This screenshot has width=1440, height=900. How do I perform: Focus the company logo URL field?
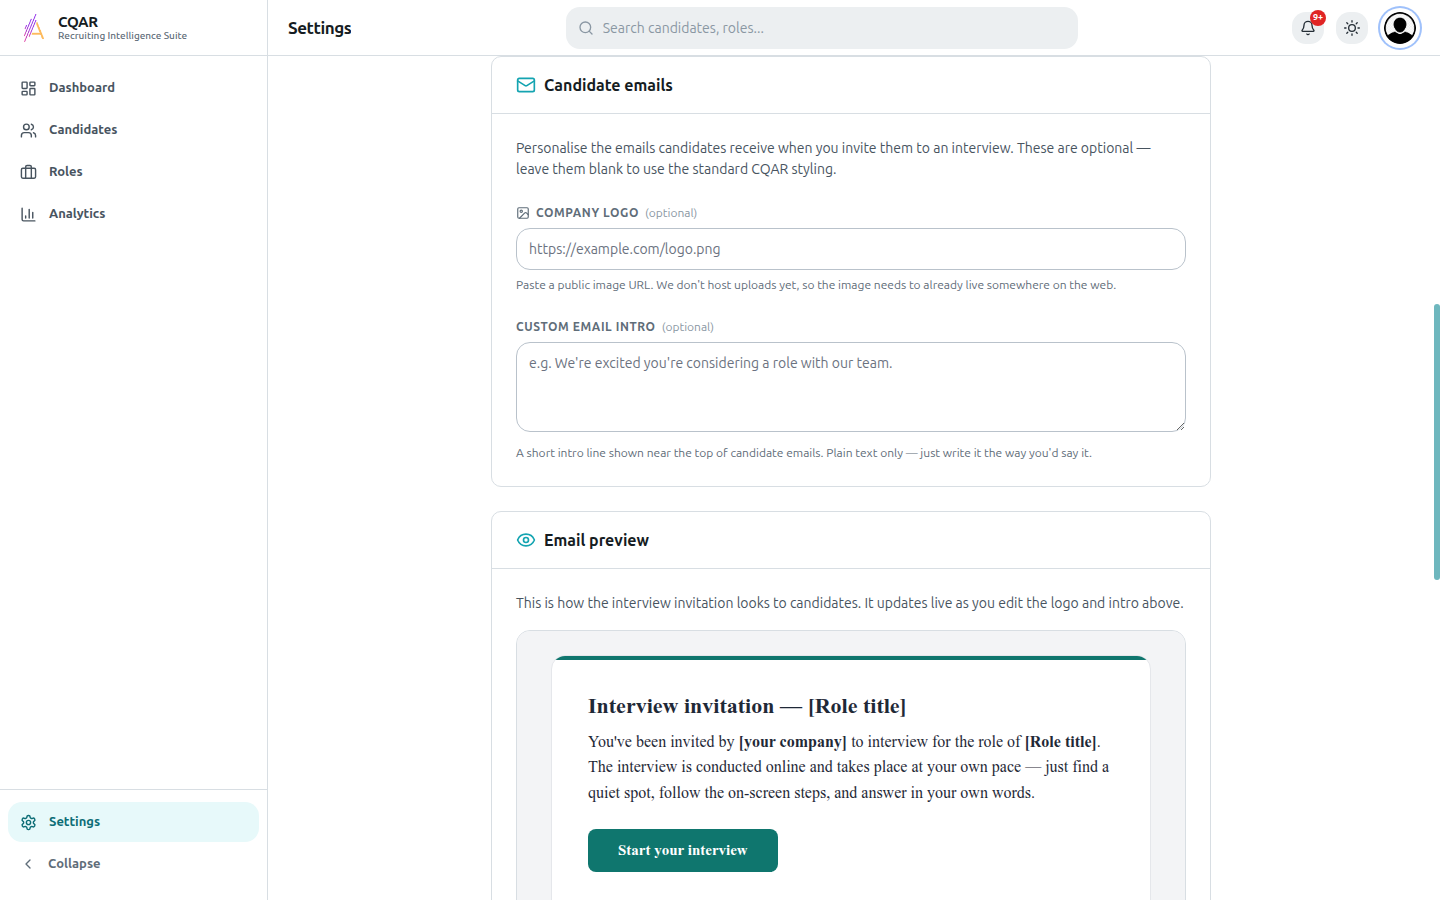coord(851,249)
